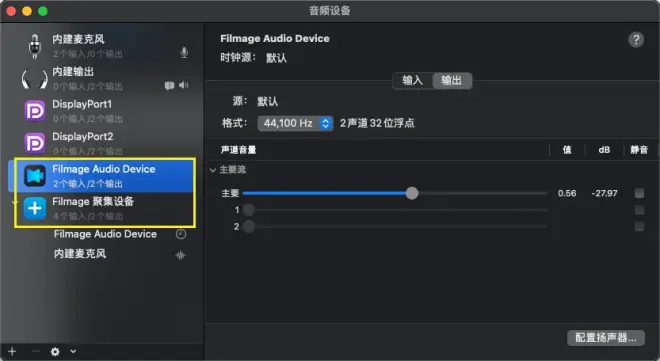660x361 pixels.
Task: Click the speaker output indicator for 内建输出
Action: [x=184, y=85]
